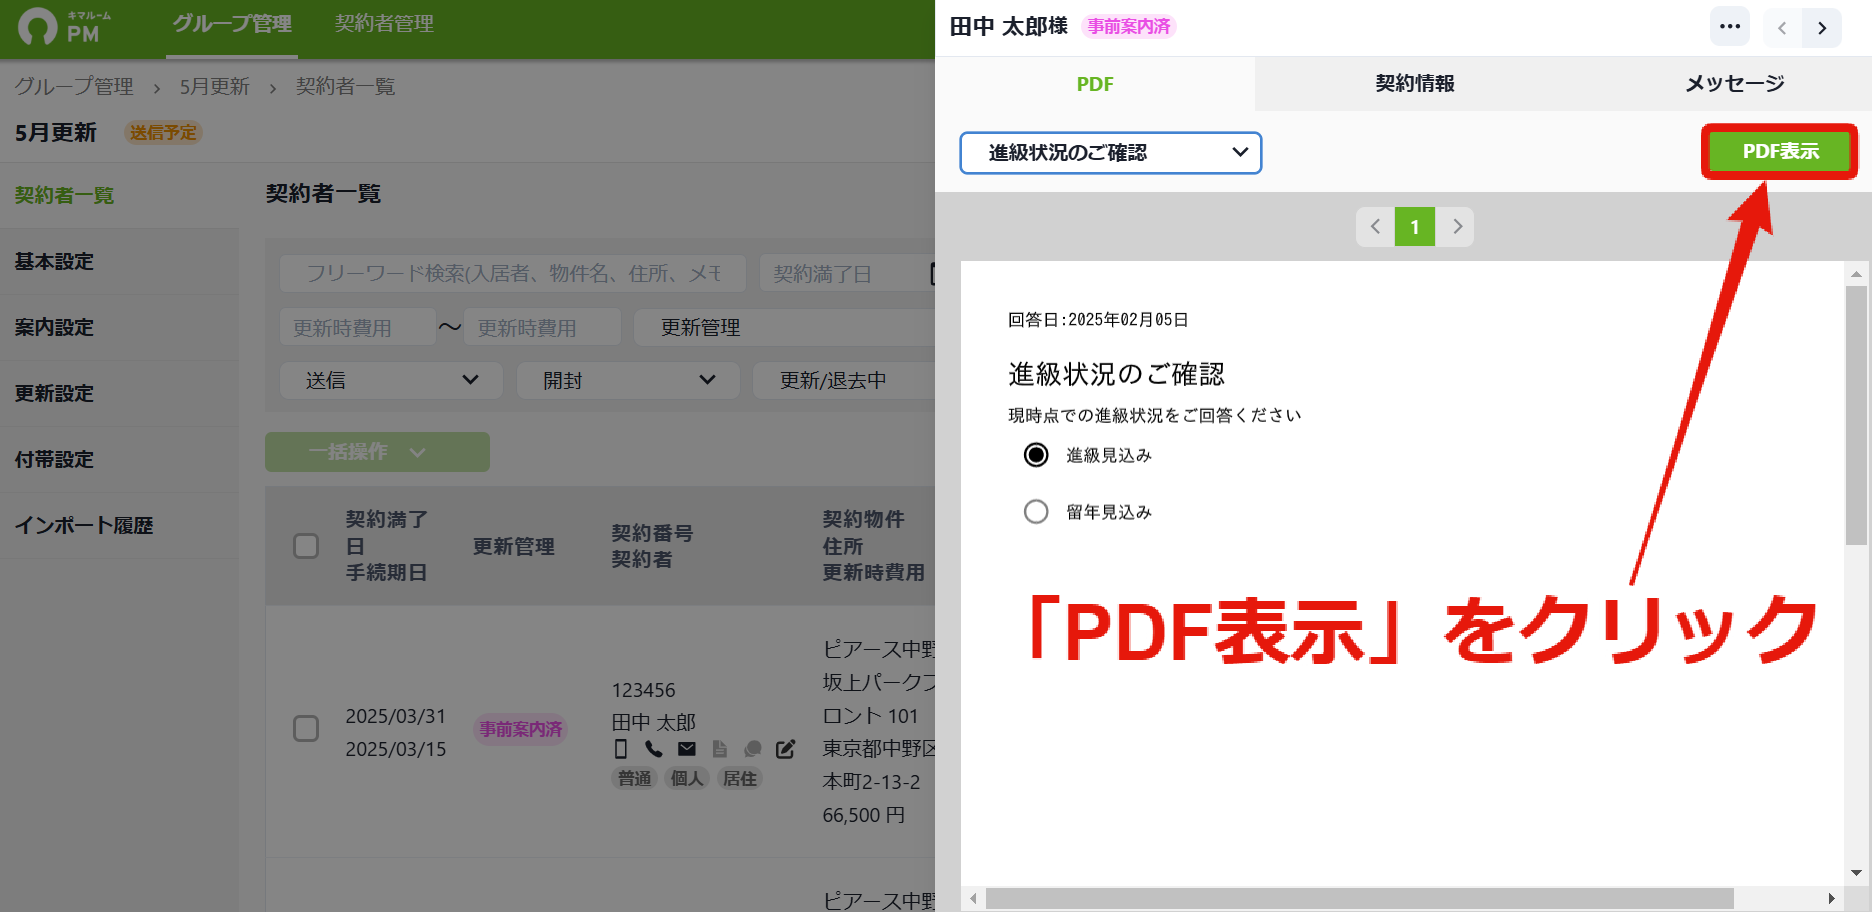The image size is (1872, 912).
Task: Select インポート履歴 in the sidebar
Action: point(119,525)
